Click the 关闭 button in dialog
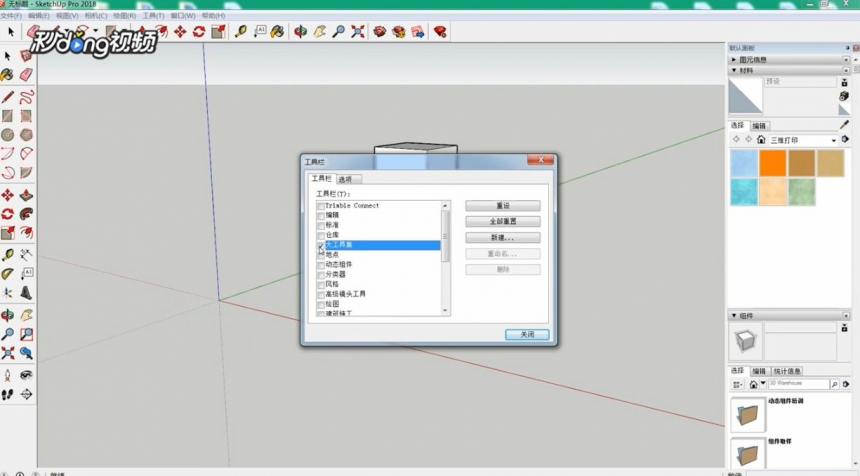 pos(527,335)
